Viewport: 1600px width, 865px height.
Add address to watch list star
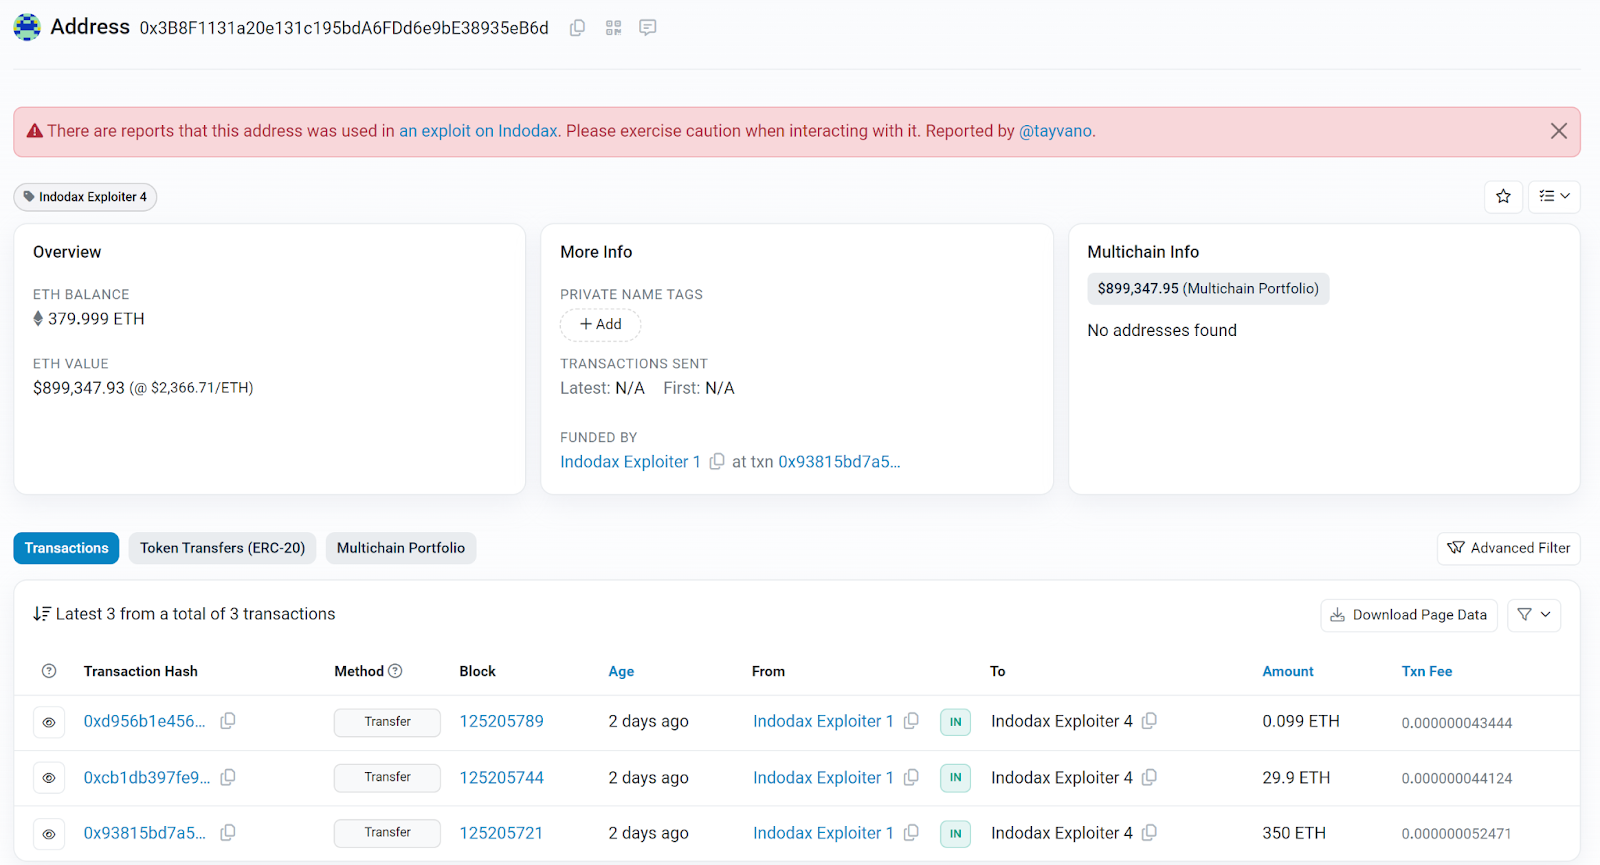click(x=1503, y=196)
